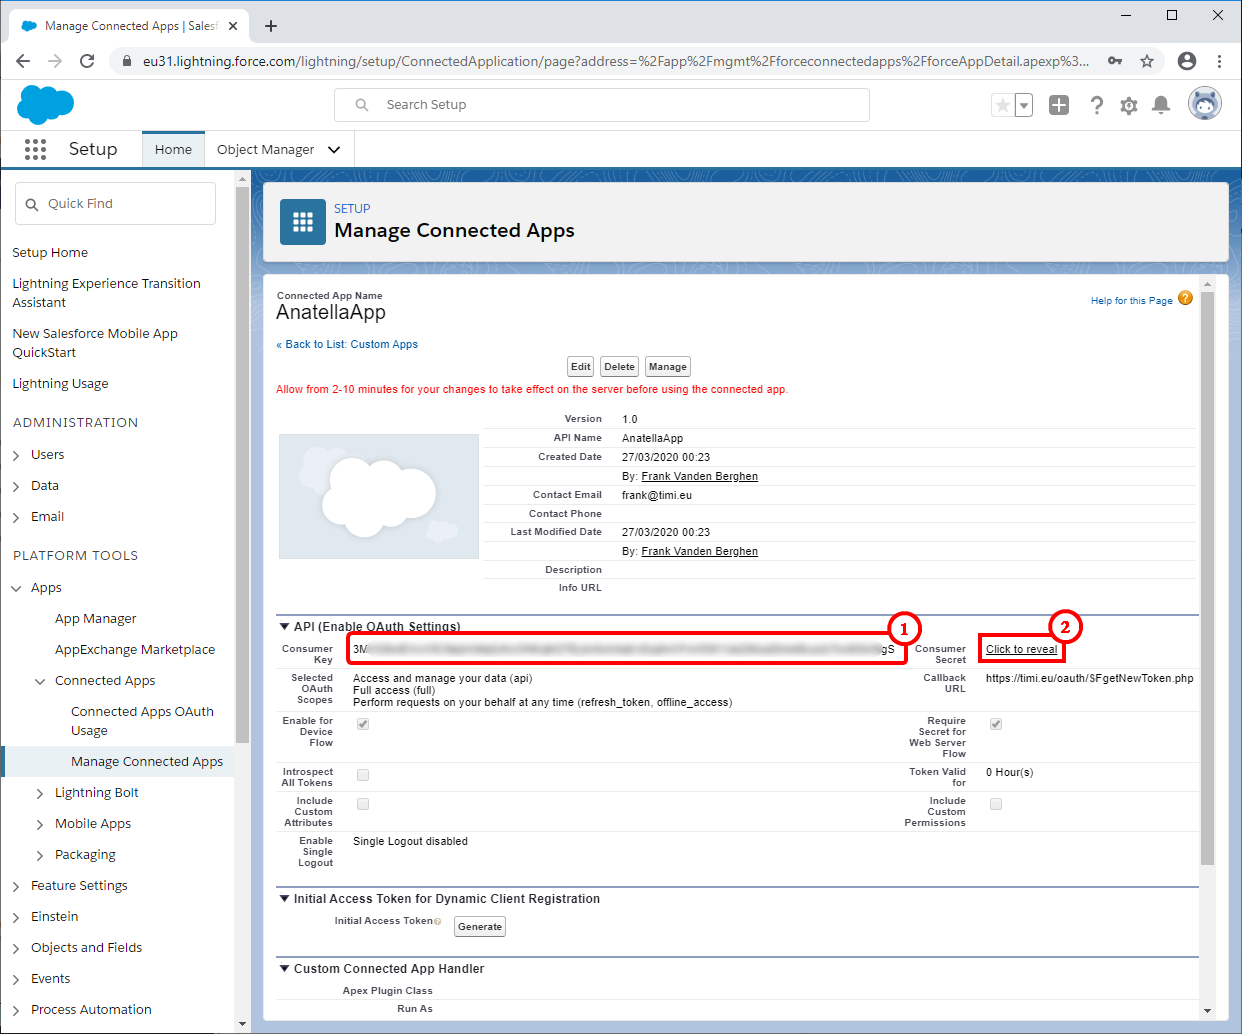Click the search magnifier in Search Setup
Screen dimensions: 1242x1034
(x=362, y=105)
